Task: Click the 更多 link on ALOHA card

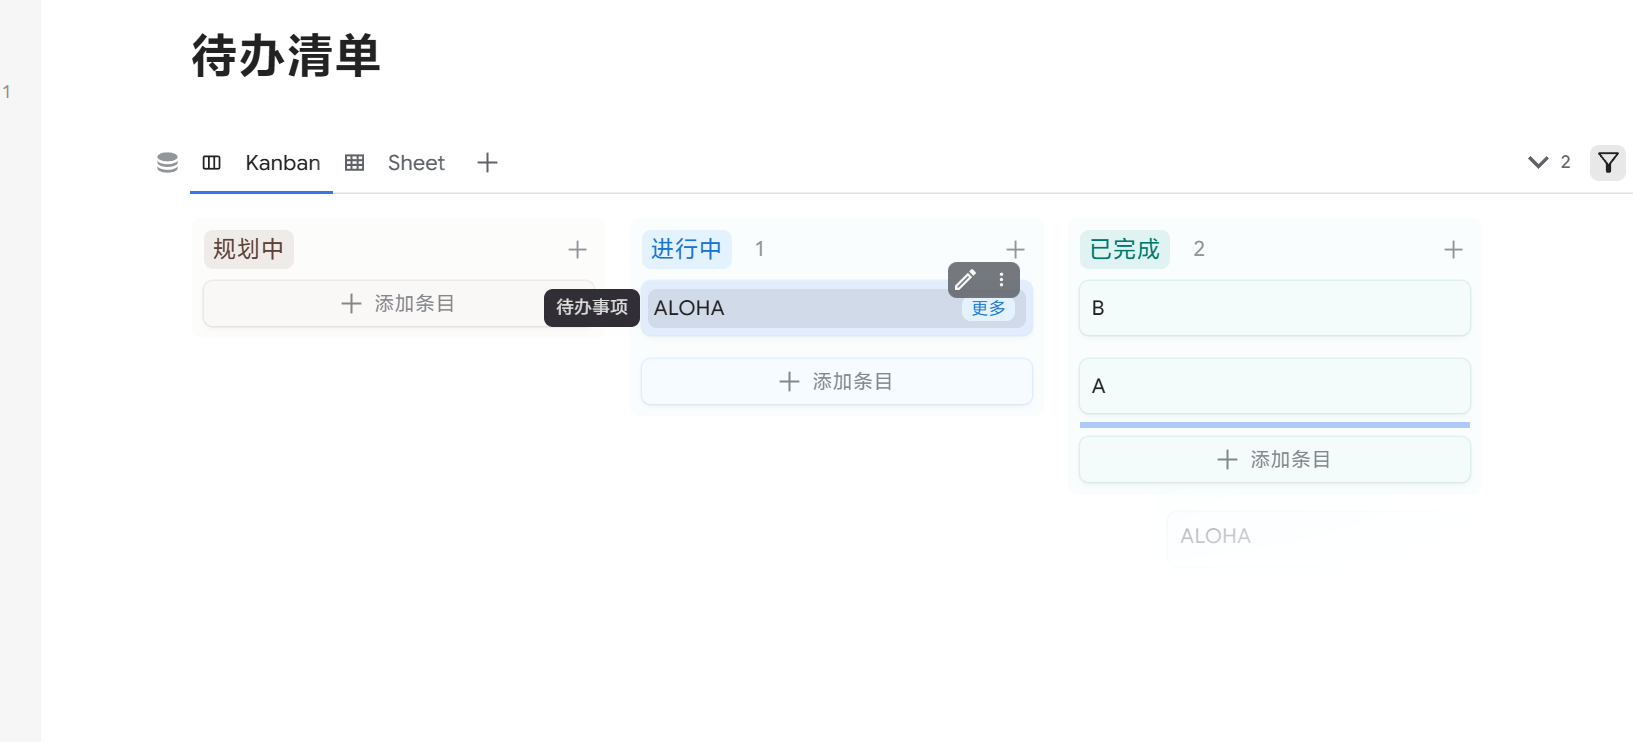Action: pos(988,309)
